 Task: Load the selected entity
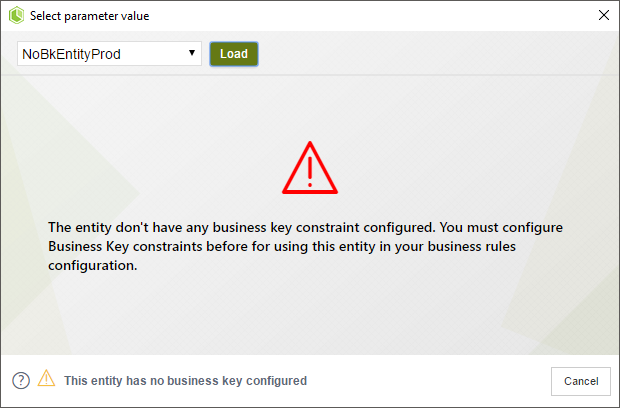pyautogui.click(x=234, y=54)
